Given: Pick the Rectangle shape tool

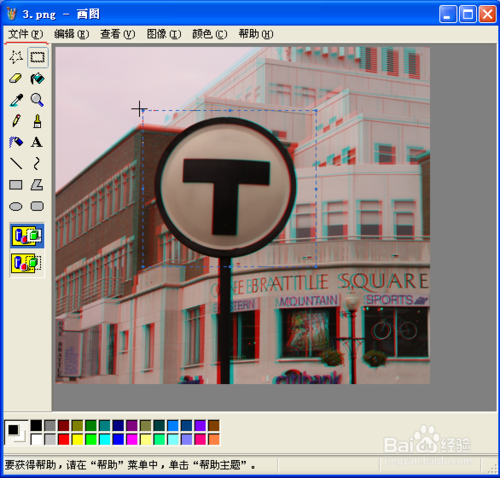Looking at the screenshot, I should pyautogui.click(x=16, y=185).
